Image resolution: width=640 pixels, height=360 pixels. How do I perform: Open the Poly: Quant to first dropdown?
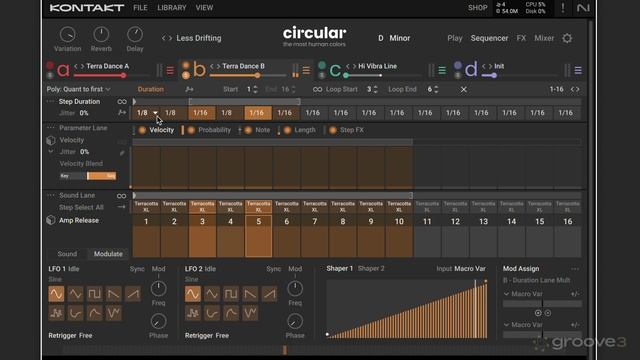tap(78, 89)
